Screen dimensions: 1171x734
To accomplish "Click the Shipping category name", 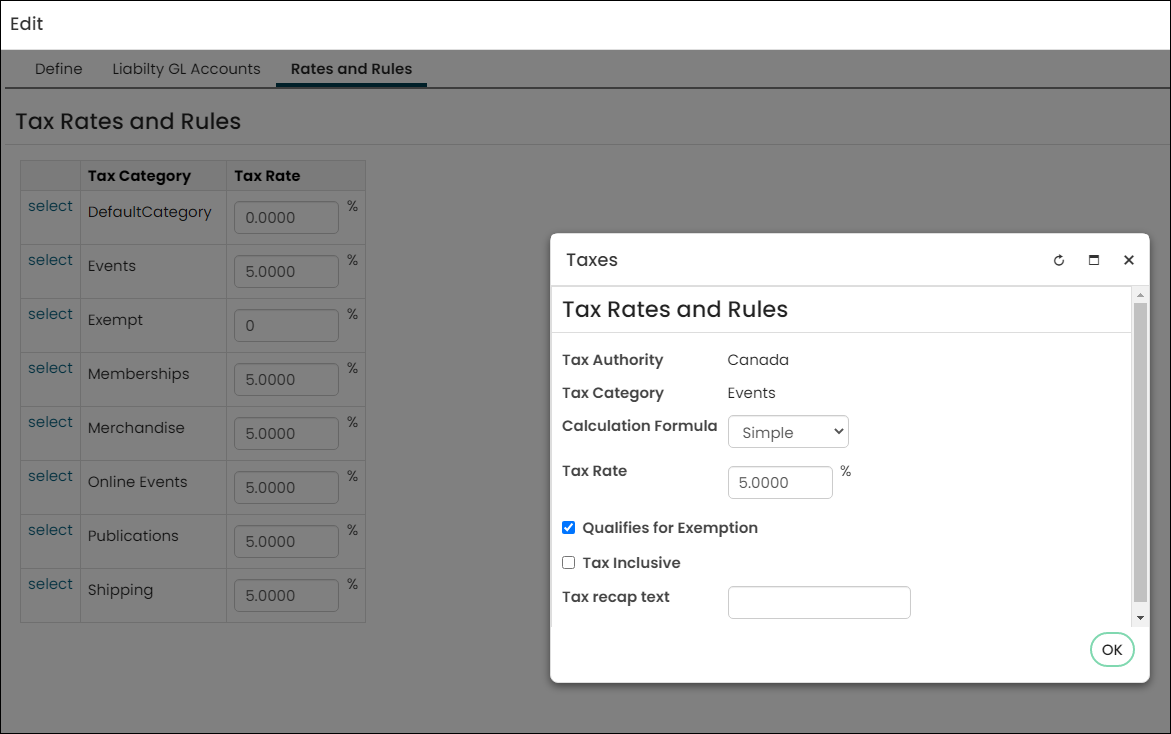I will point(120,590).
